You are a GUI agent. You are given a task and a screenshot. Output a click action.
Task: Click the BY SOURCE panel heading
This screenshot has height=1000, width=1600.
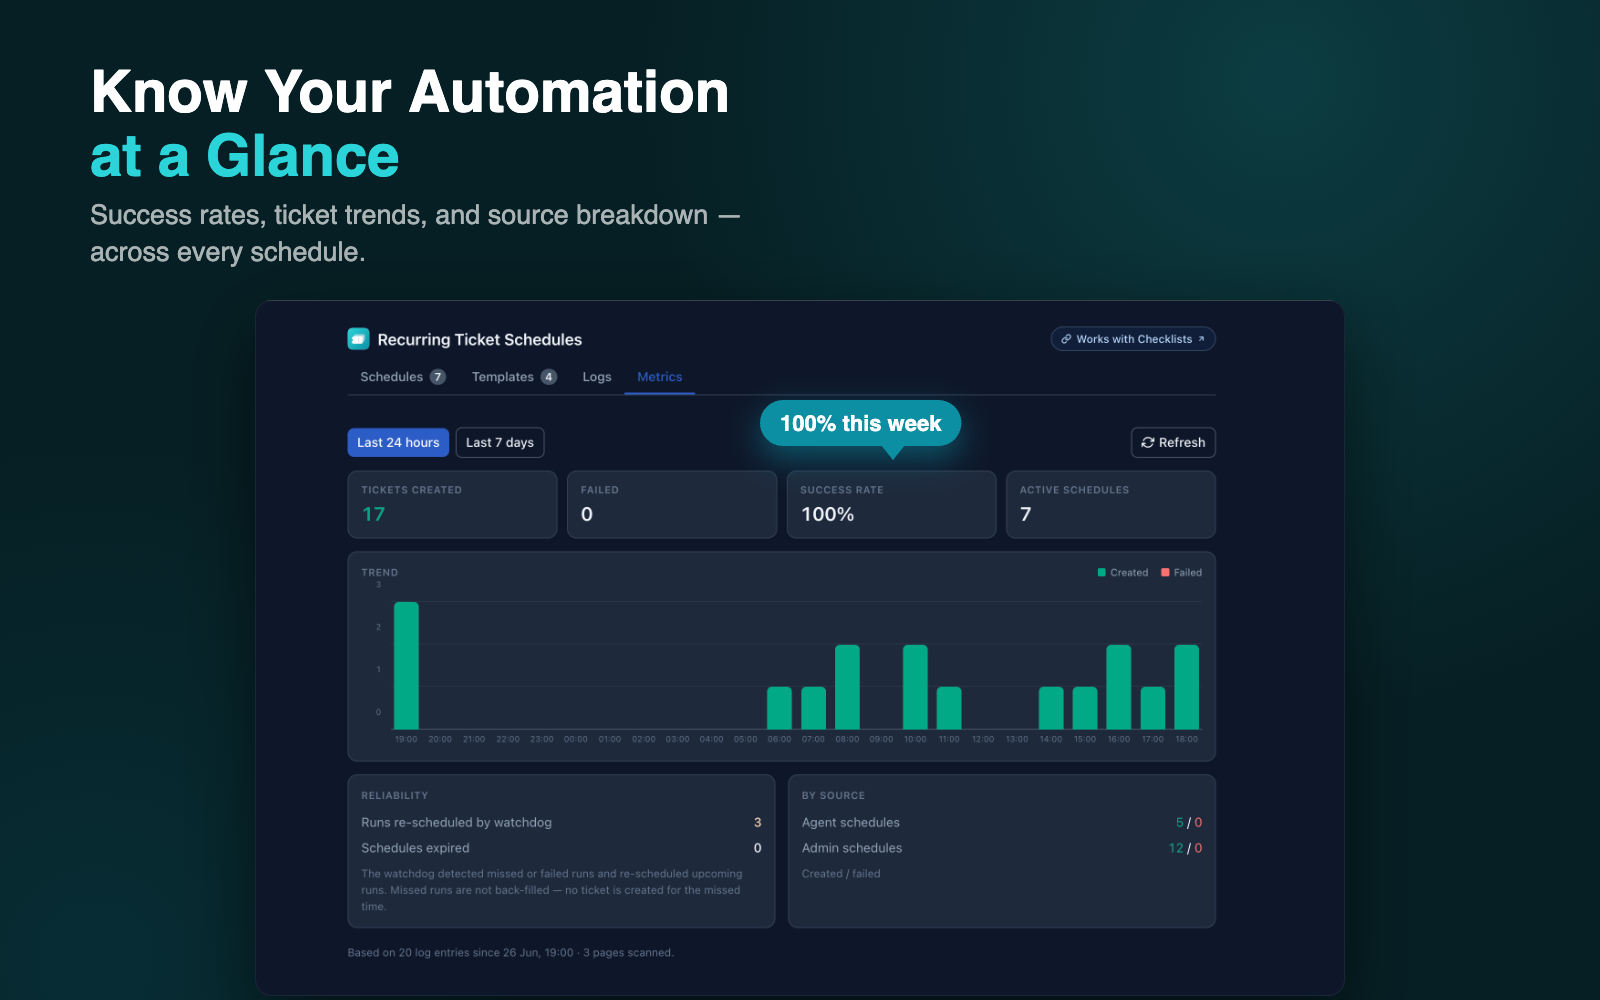point(833,796)
